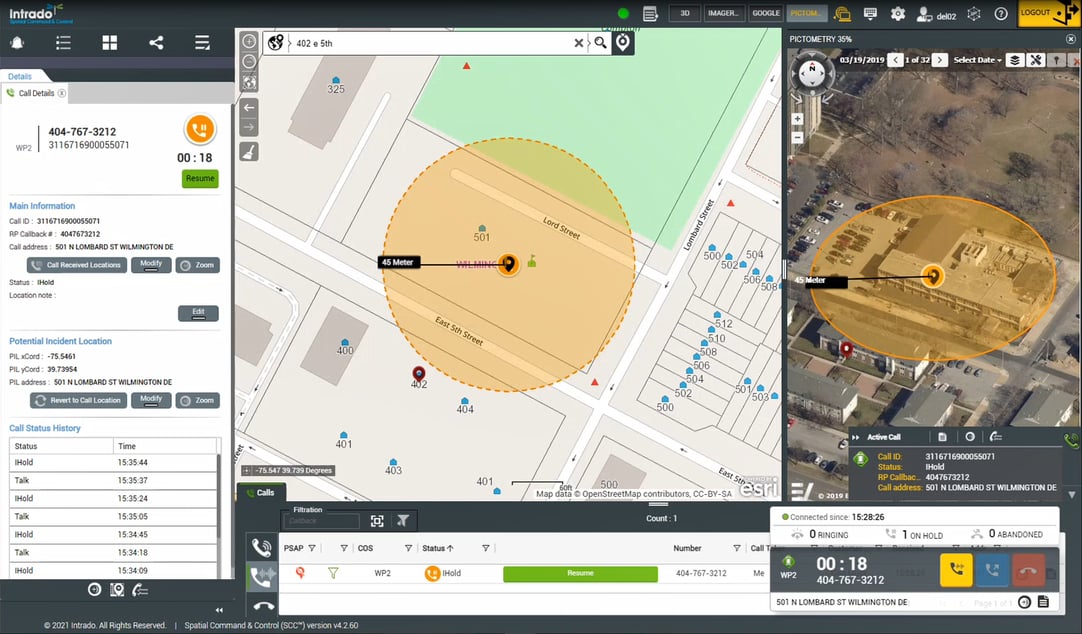1082x634 pixels.
Task: Select the measure tool below map navigation arrows
Action: point(248,151)
